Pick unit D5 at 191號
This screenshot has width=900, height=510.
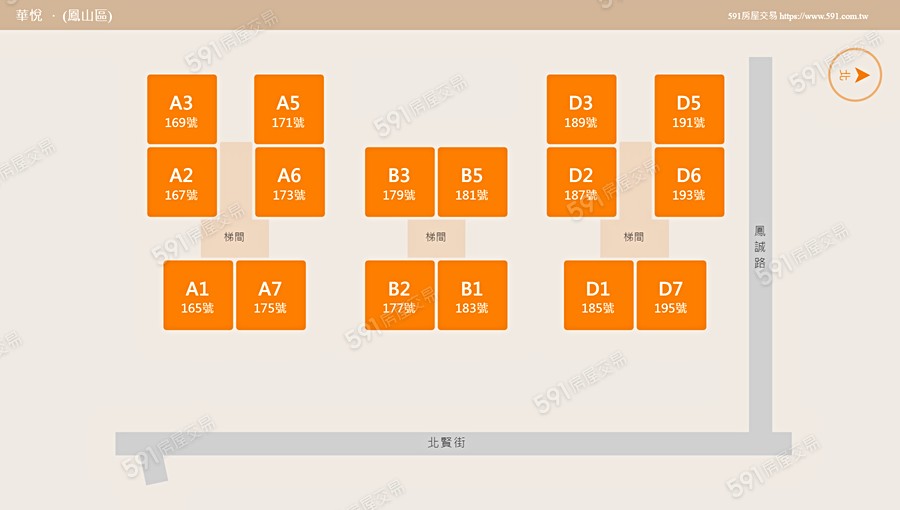pos(689,109)
